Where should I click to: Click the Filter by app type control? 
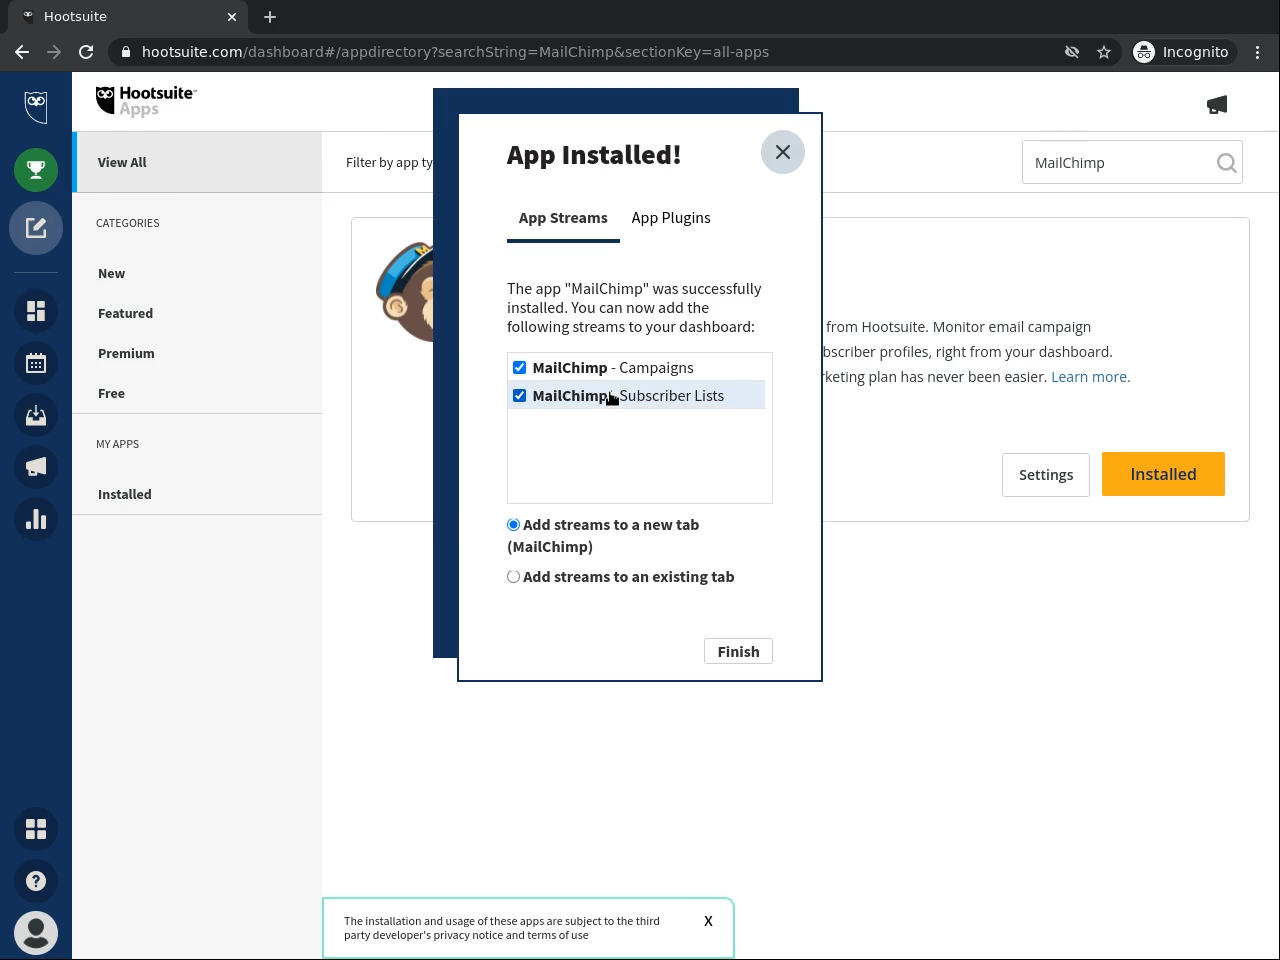coord(390,163)
